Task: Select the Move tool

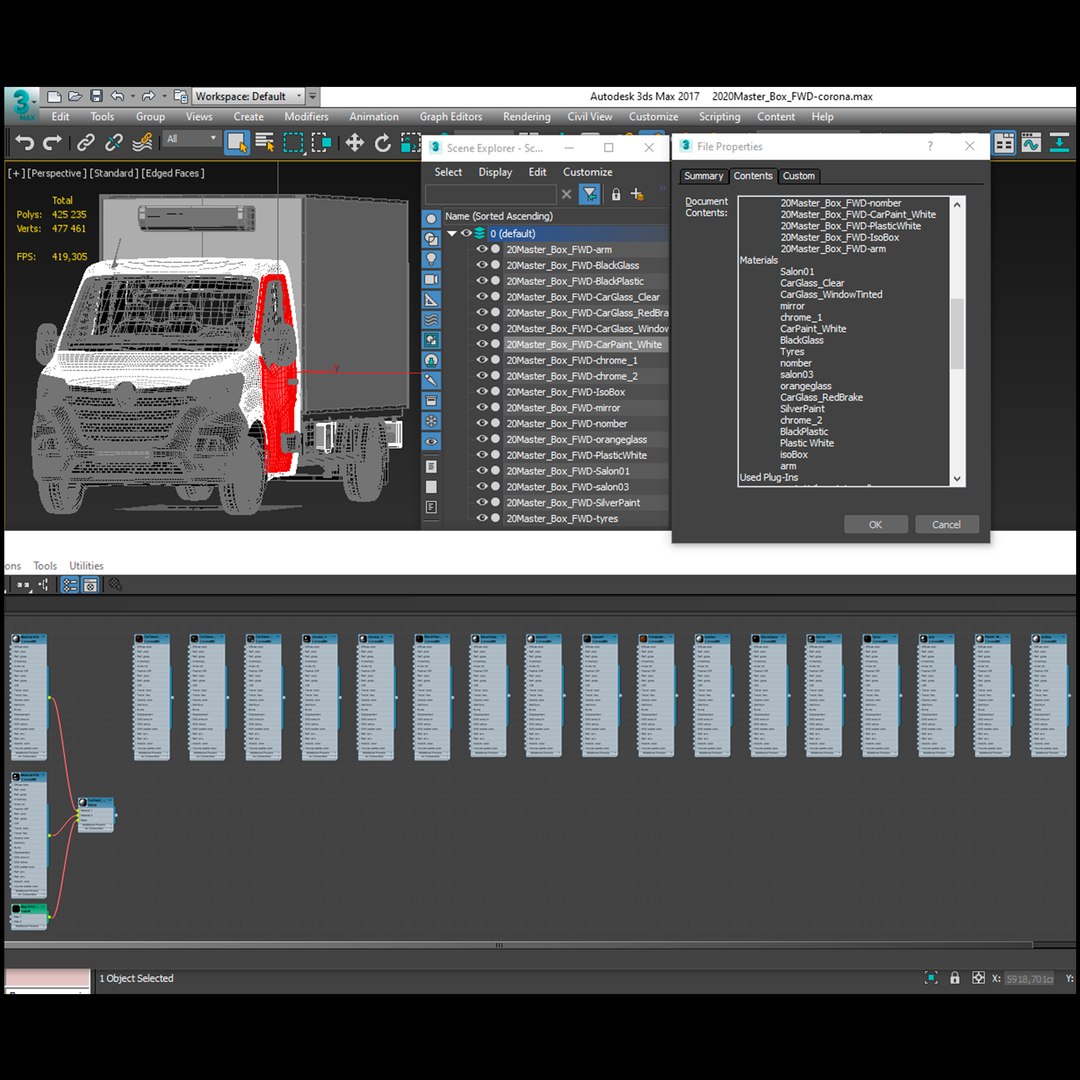Action: point(355,143)
